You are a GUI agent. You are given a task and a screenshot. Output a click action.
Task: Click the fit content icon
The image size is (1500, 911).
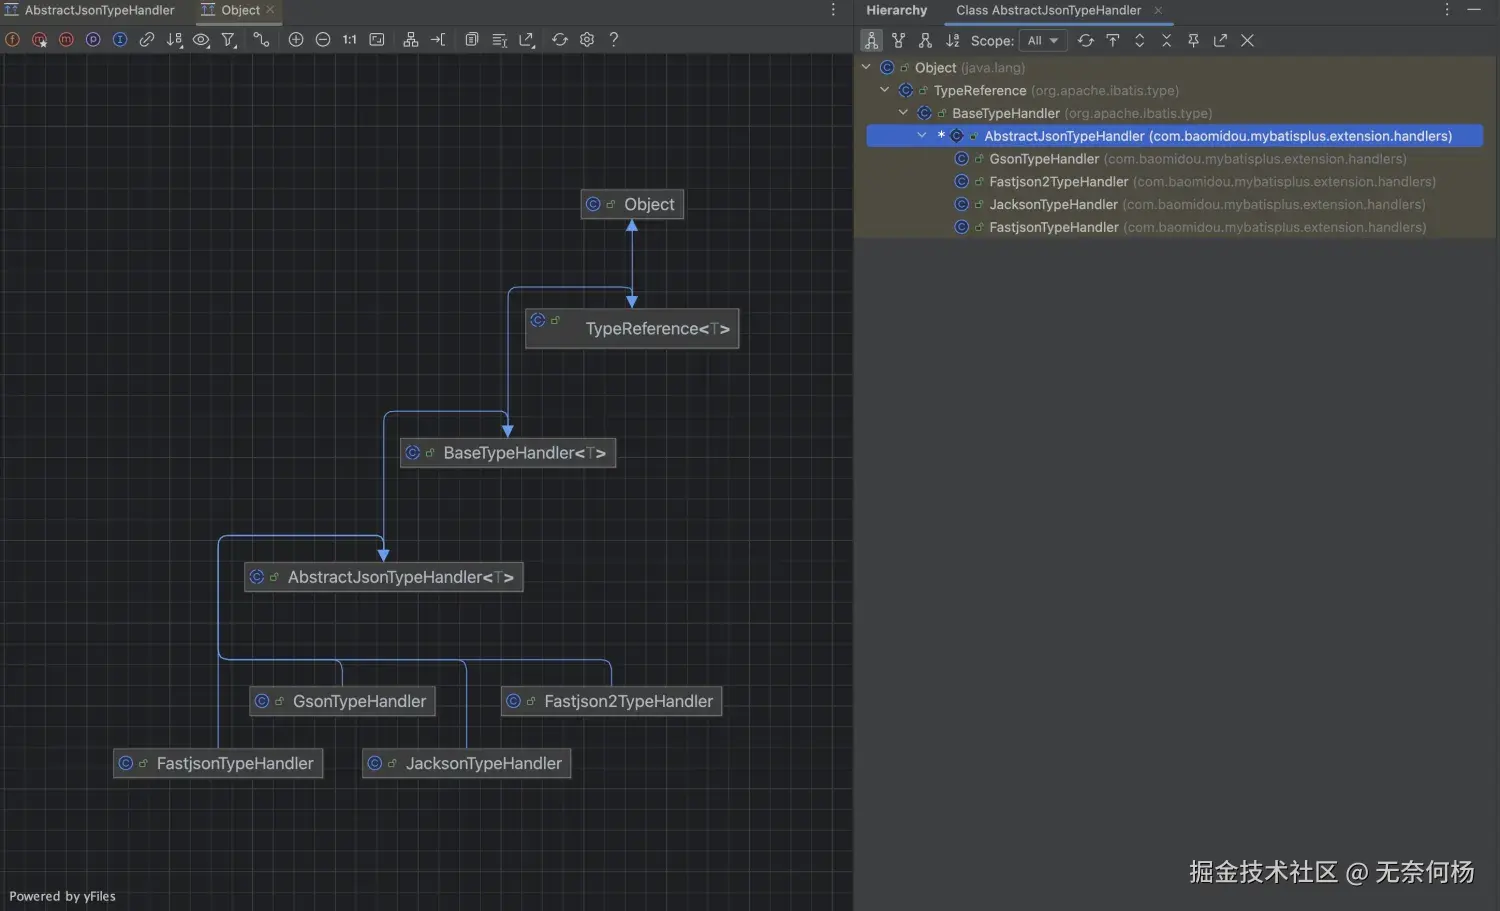(x=377, y=40)
